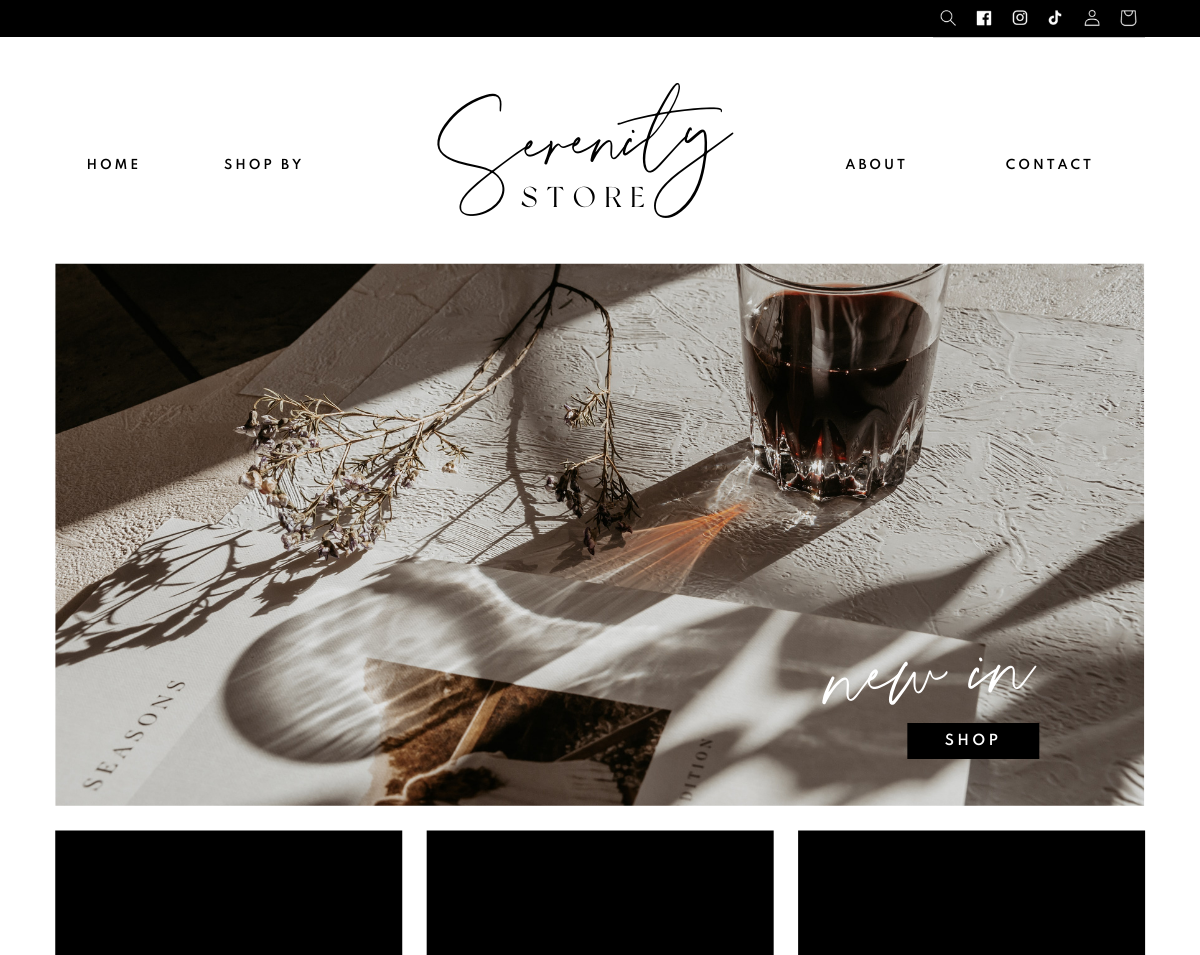Select the first black collection tile
1200x955 pixels.
(x=228, y=892)
